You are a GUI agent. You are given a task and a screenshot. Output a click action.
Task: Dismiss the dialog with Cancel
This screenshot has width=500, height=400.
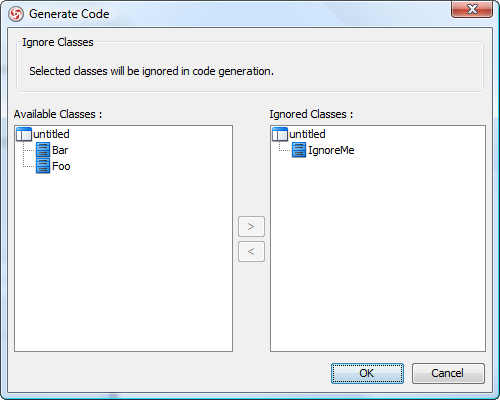coord(448,373)
